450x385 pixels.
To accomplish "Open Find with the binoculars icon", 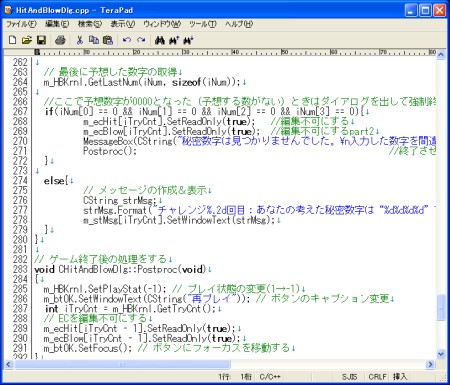I will (160, 40).
